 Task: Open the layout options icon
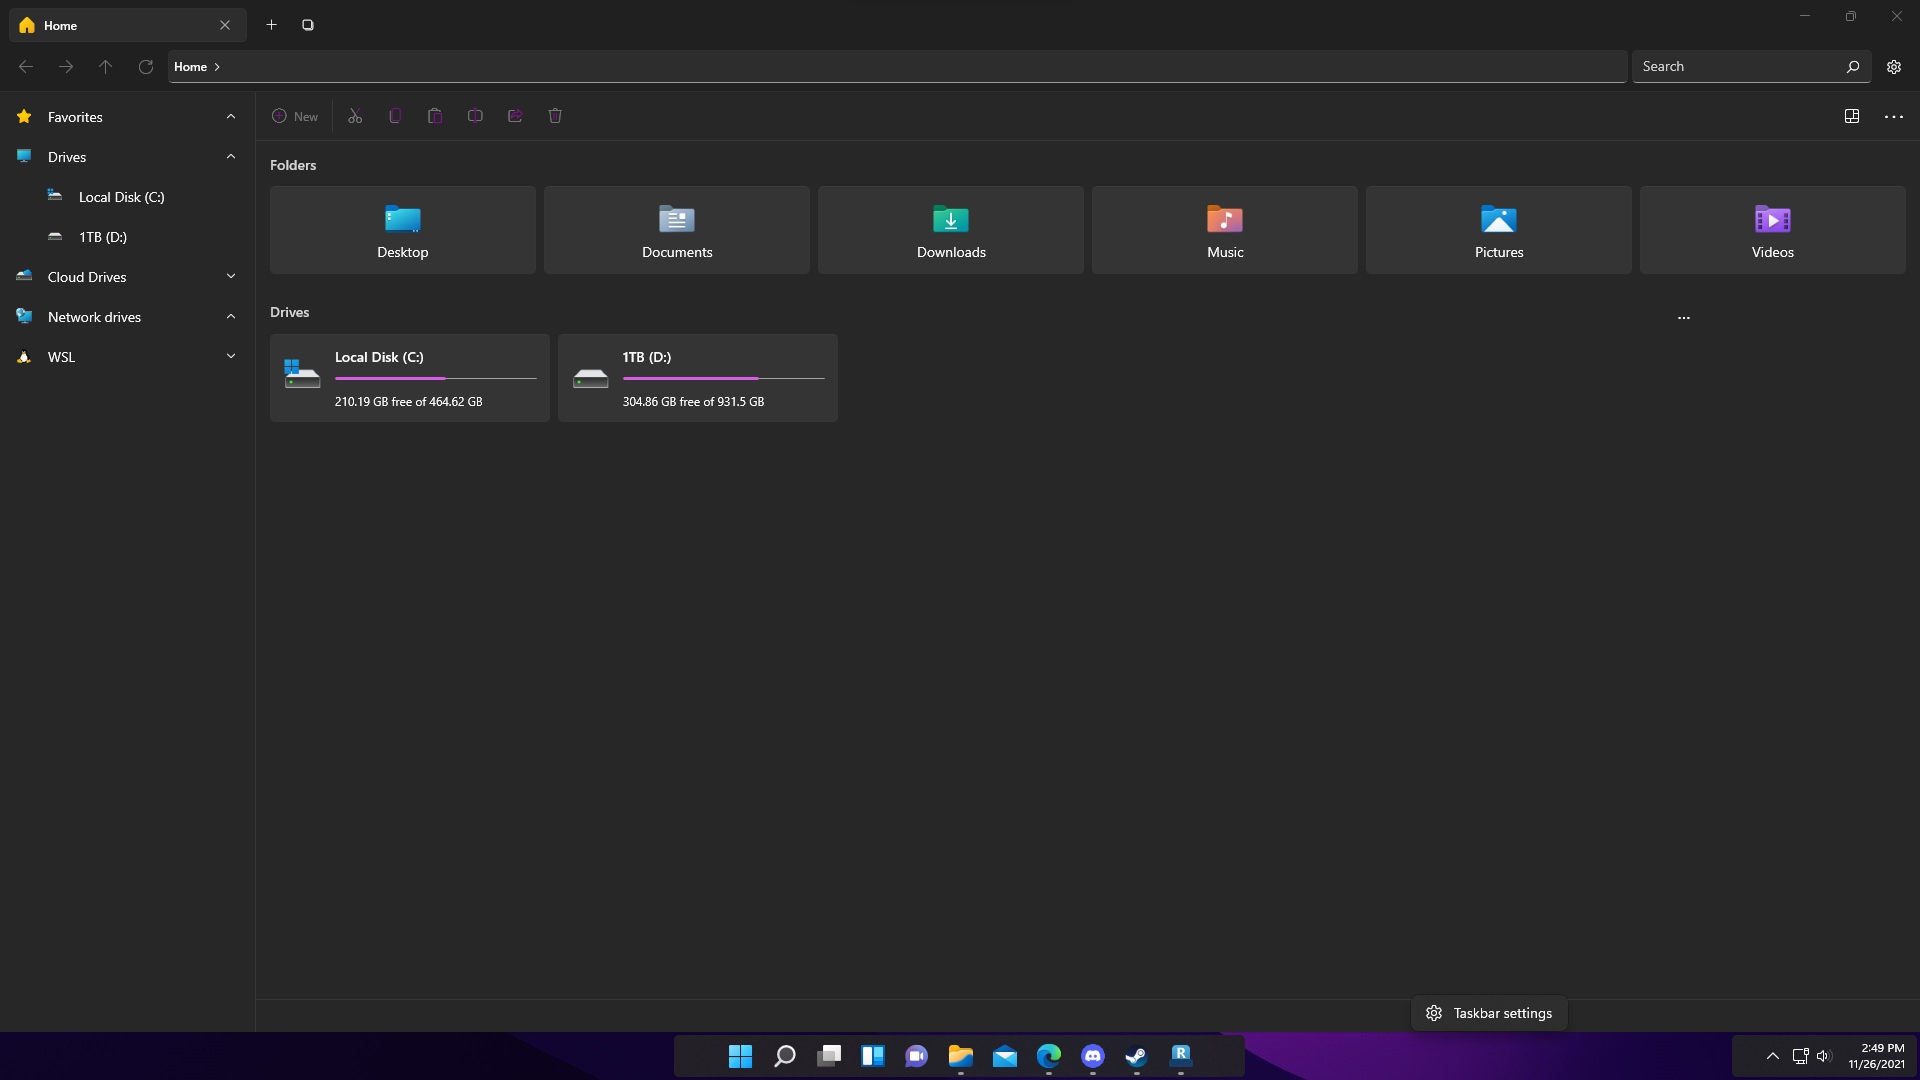tap(1852, 116)
